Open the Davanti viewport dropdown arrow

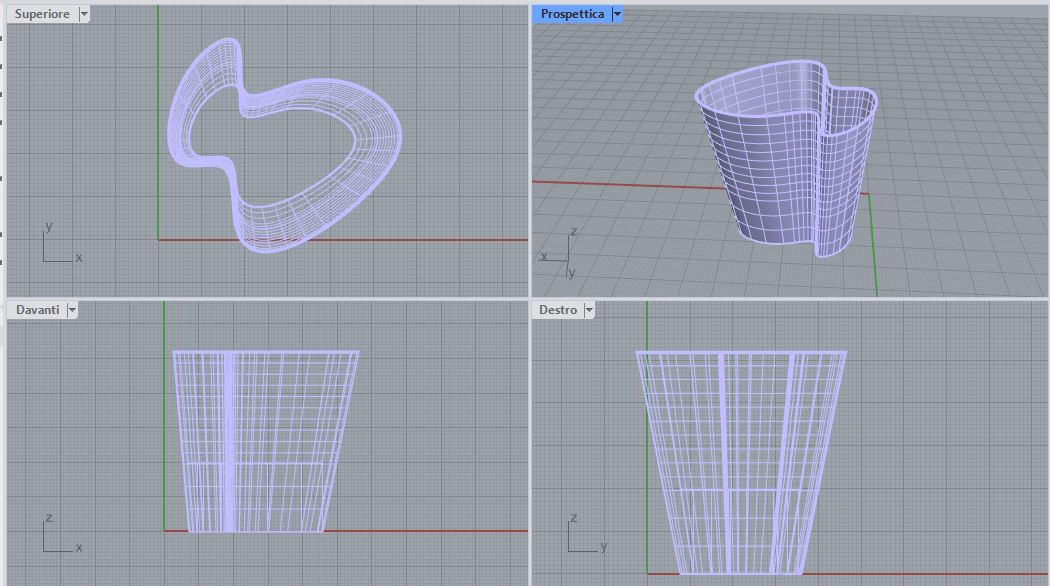pos(72,310)
